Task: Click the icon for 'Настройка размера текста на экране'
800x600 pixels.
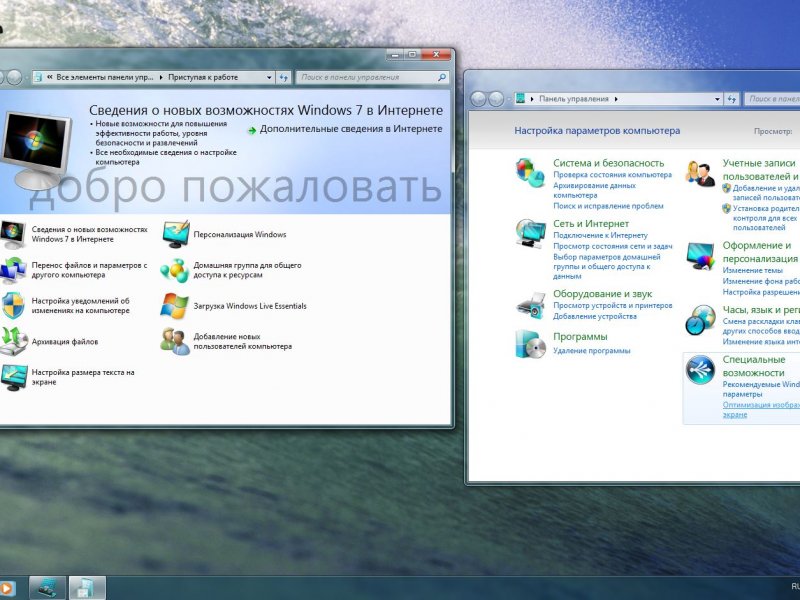Action: (14, 378)
